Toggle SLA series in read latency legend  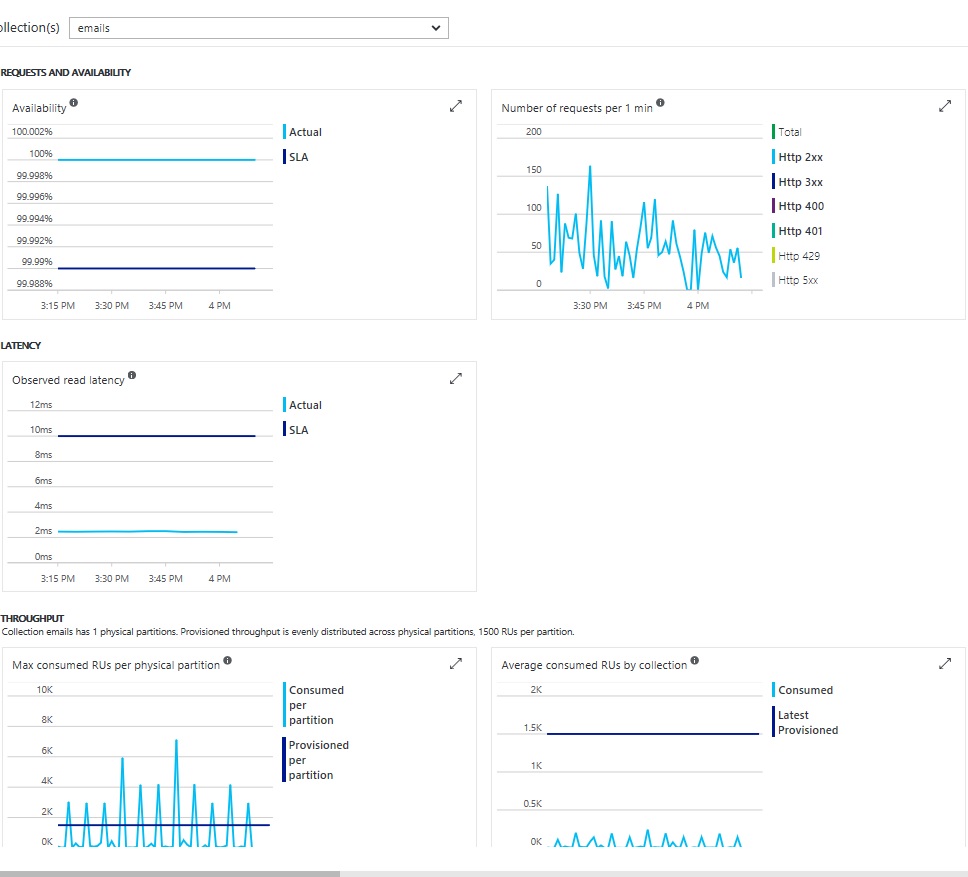[x=296, y=430]
